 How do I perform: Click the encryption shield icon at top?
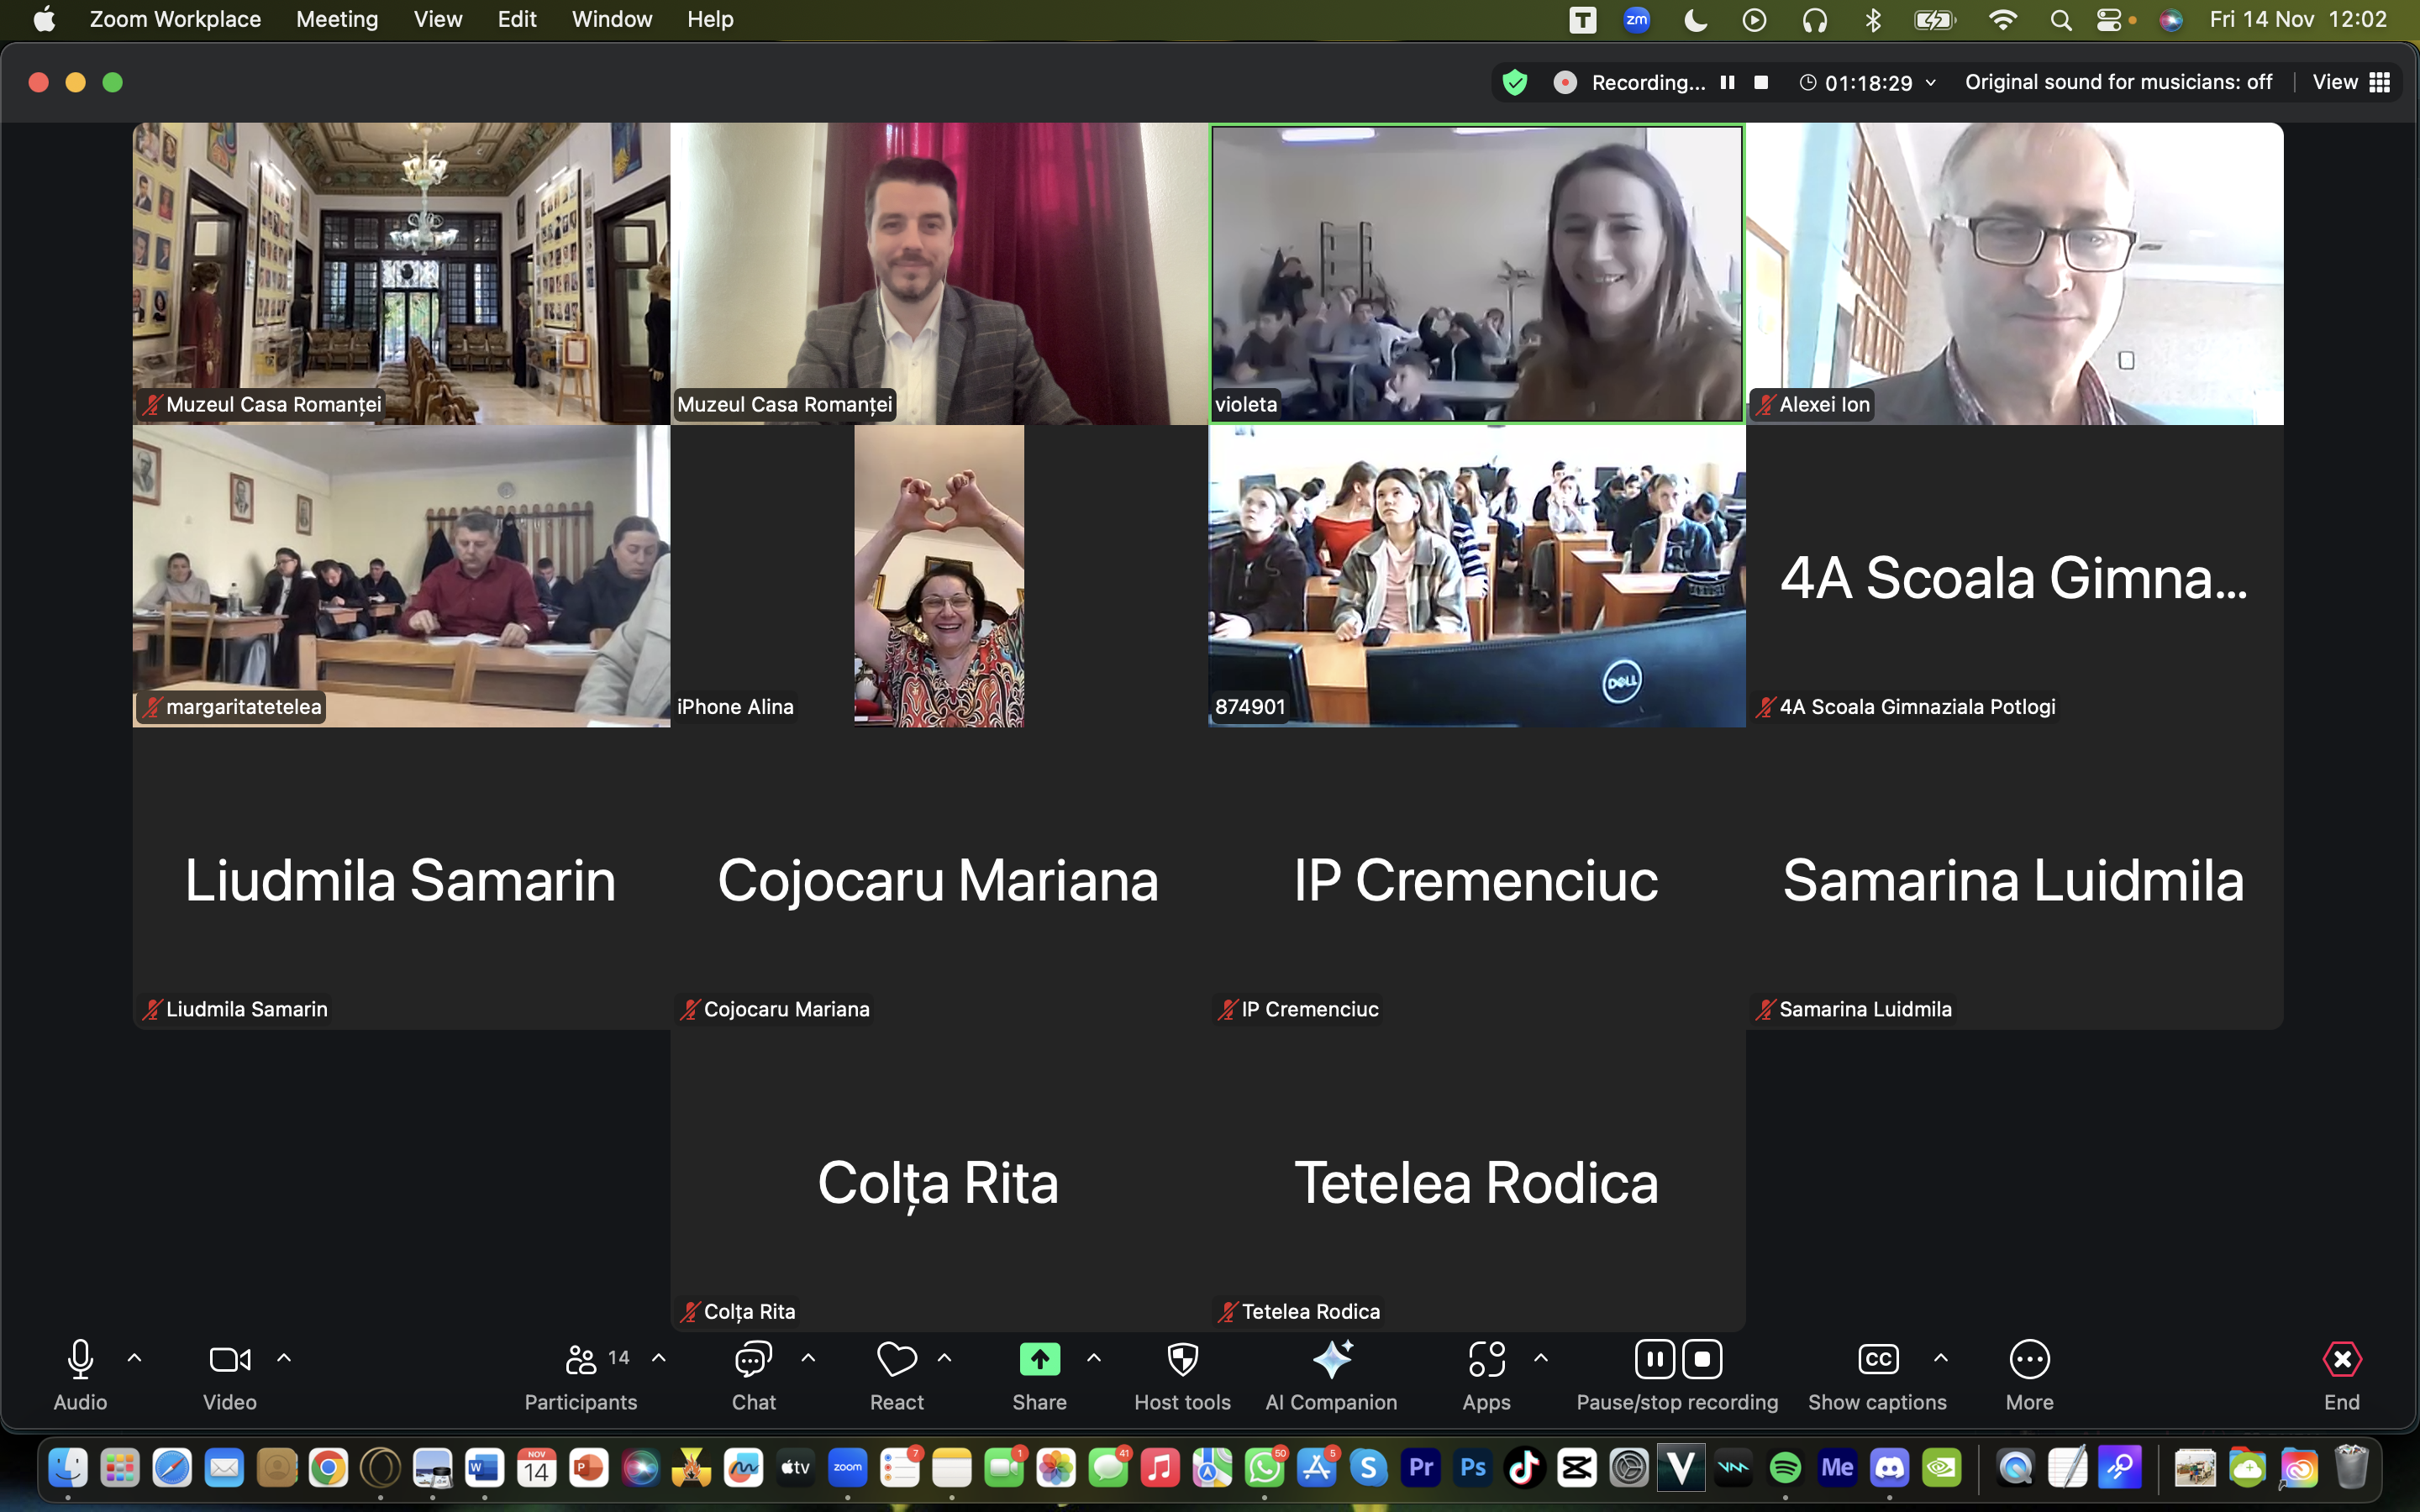(x=1515, y=82)
